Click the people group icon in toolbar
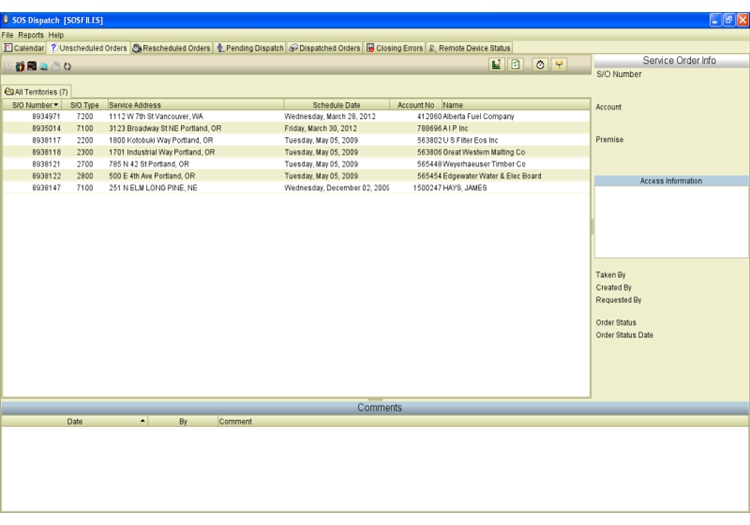750x525 pixels. 20,66
